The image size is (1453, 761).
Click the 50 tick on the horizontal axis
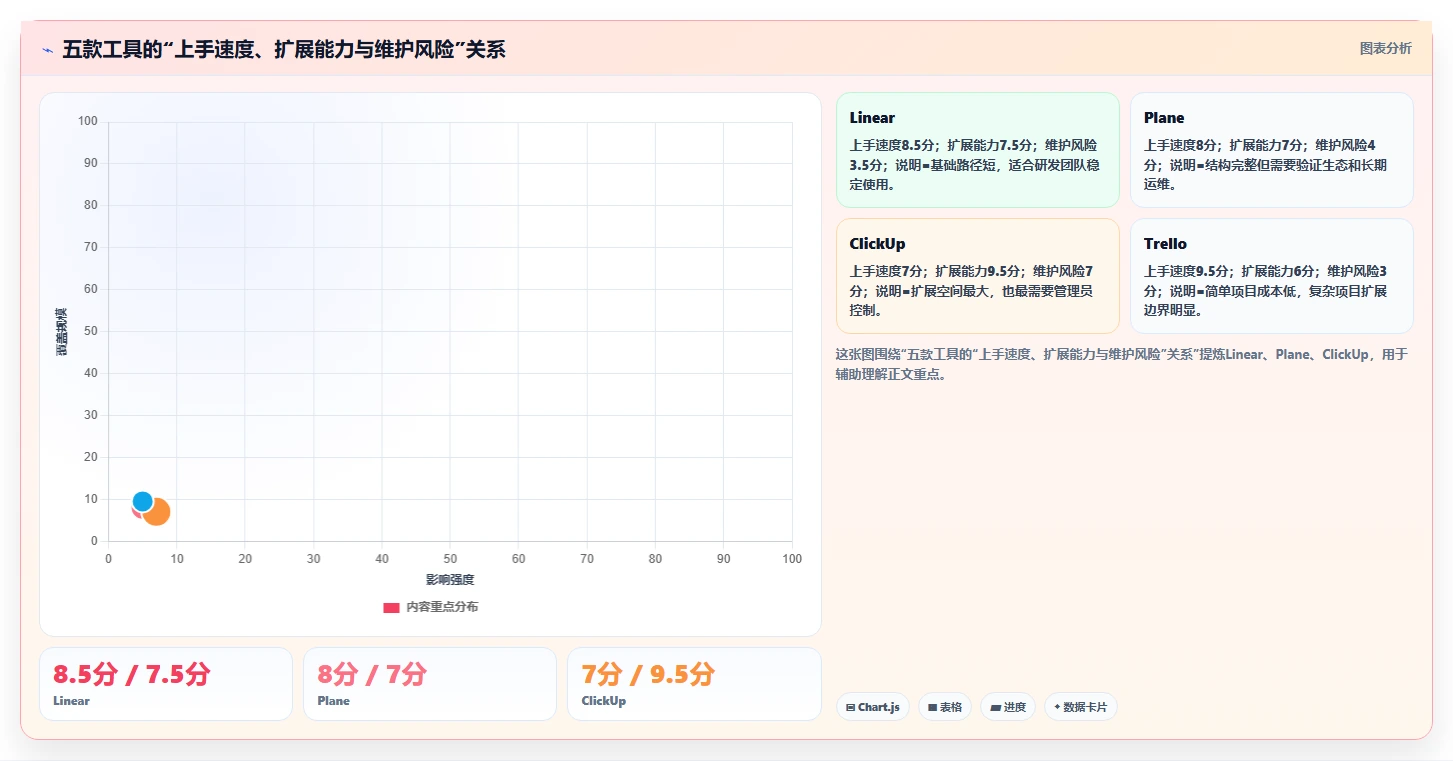point(450,559)
